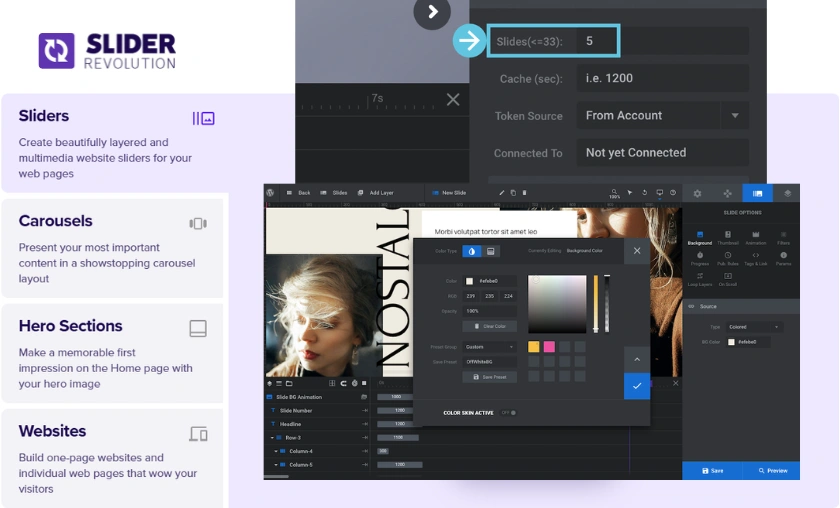This screenshot has height=508, width=840.
Task: Click the Save Preset button
Action: click(x=490, y=377)
